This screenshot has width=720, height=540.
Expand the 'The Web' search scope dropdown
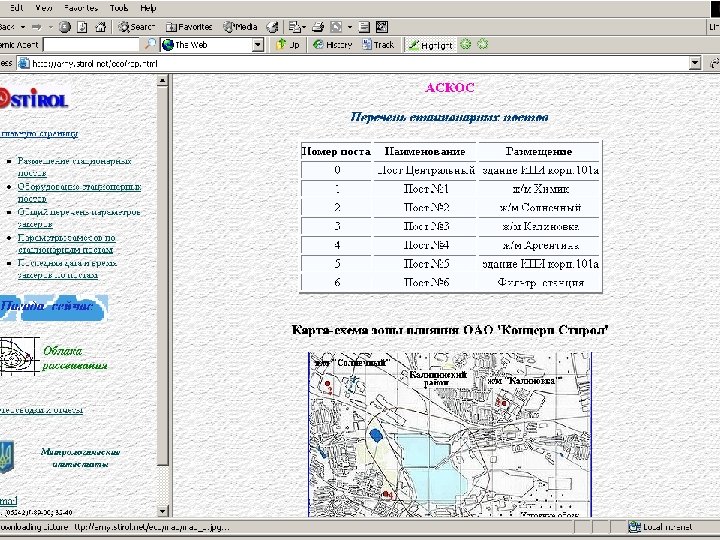click(x=257, y=45)
